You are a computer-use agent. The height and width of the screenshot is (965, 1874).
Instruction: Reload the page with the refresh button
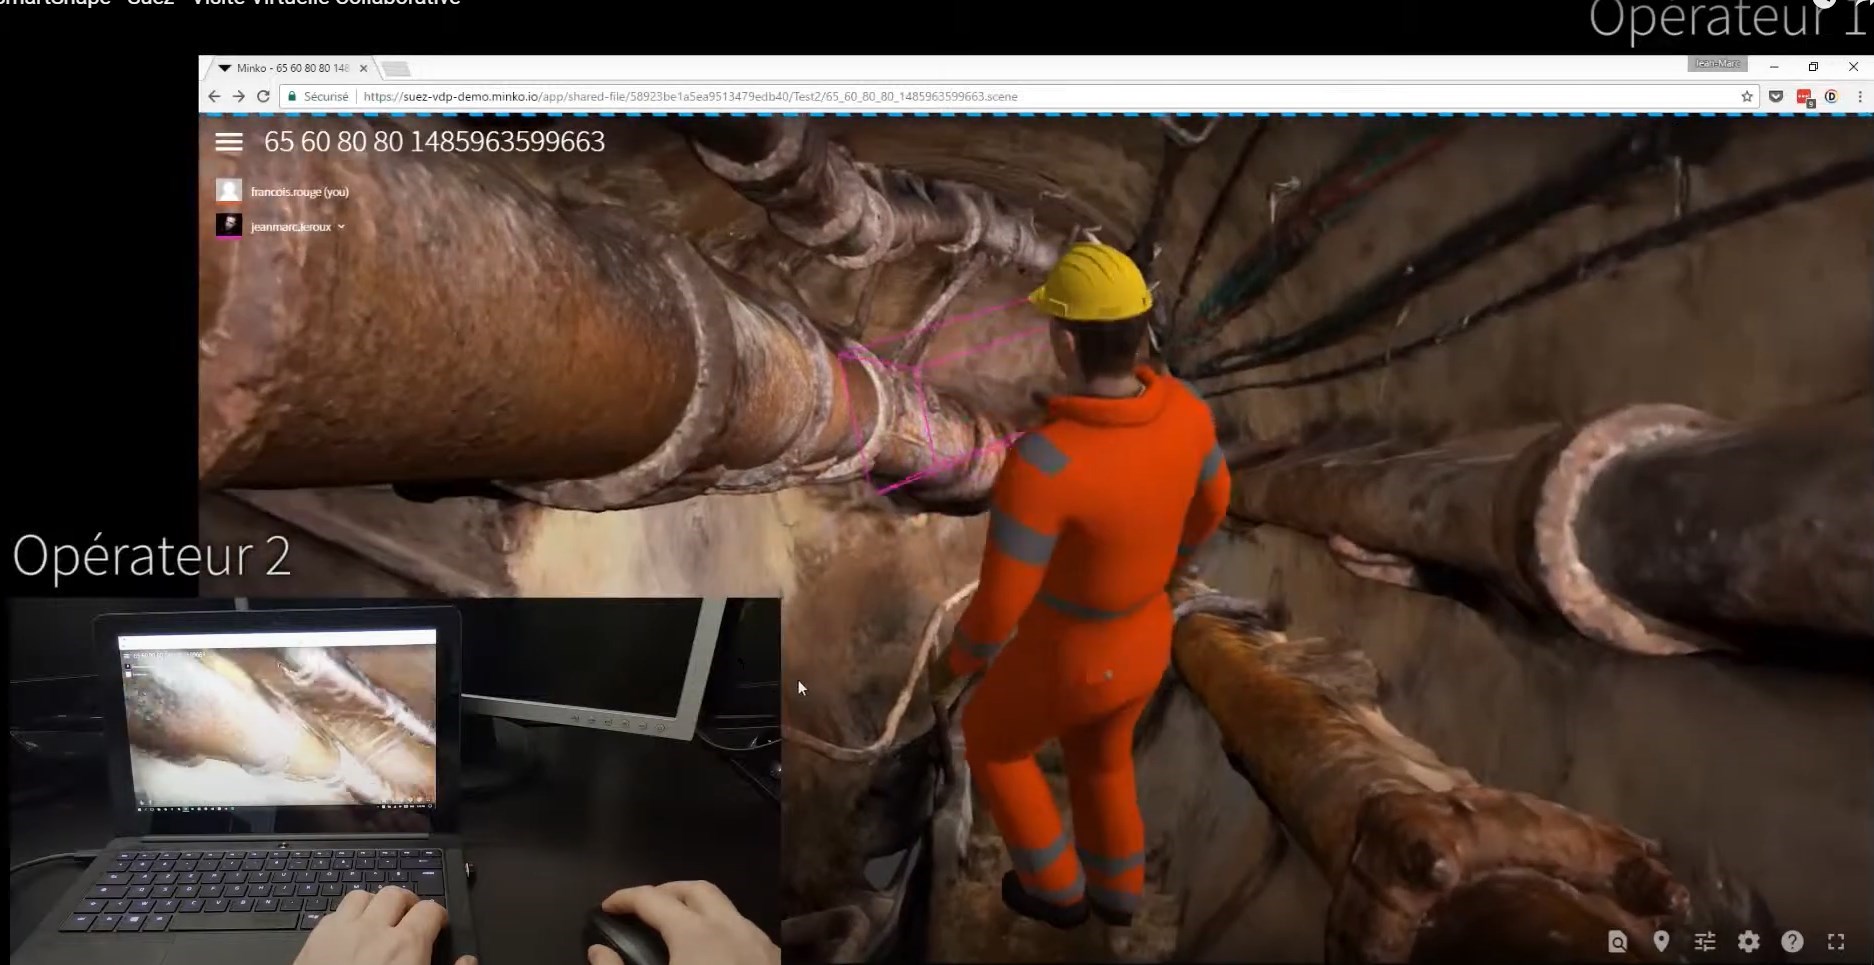263,97
